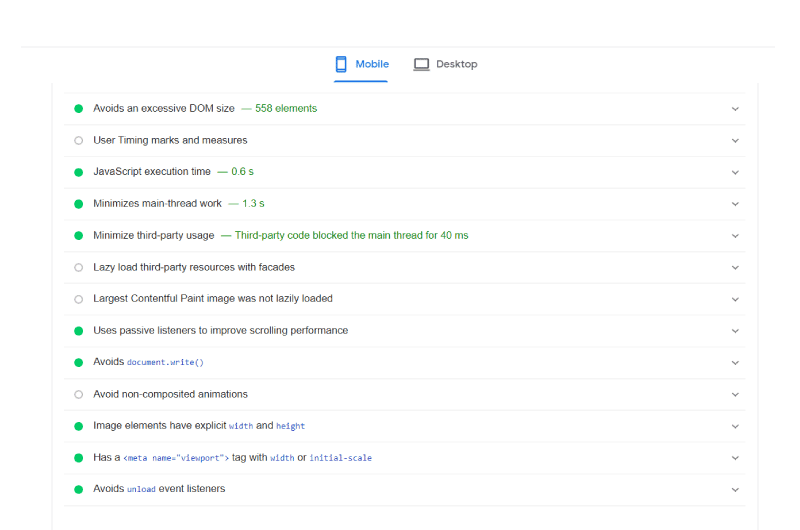Image resolution: width=800 pixels, height=530 pixels.
Task: Expand 'Avoids unload event listeners' chevron
Action: click(735, 490)
